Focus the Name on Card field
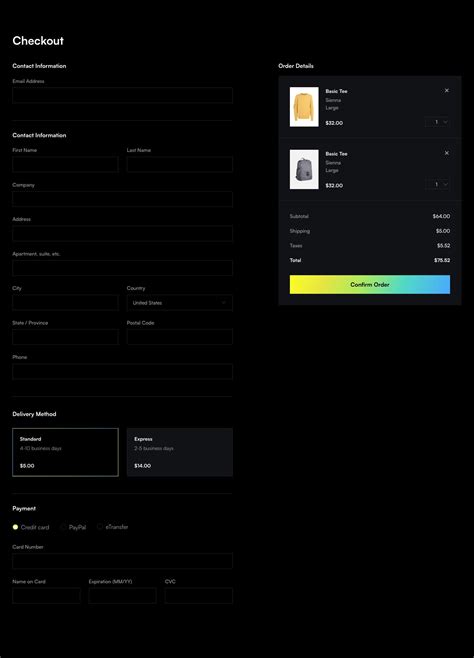 46,596
